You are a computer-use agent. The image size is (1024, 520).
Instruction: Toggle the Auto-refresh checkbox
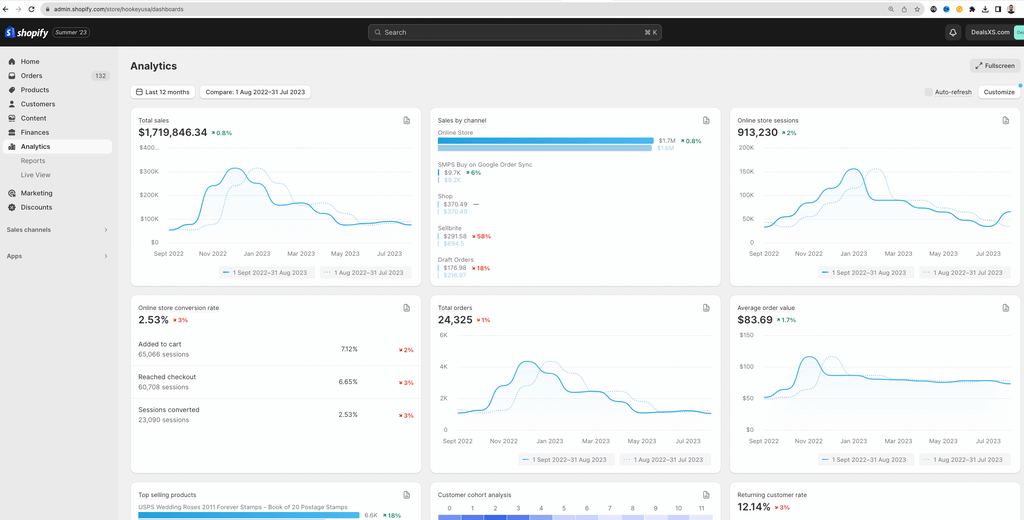click(929, 92)
